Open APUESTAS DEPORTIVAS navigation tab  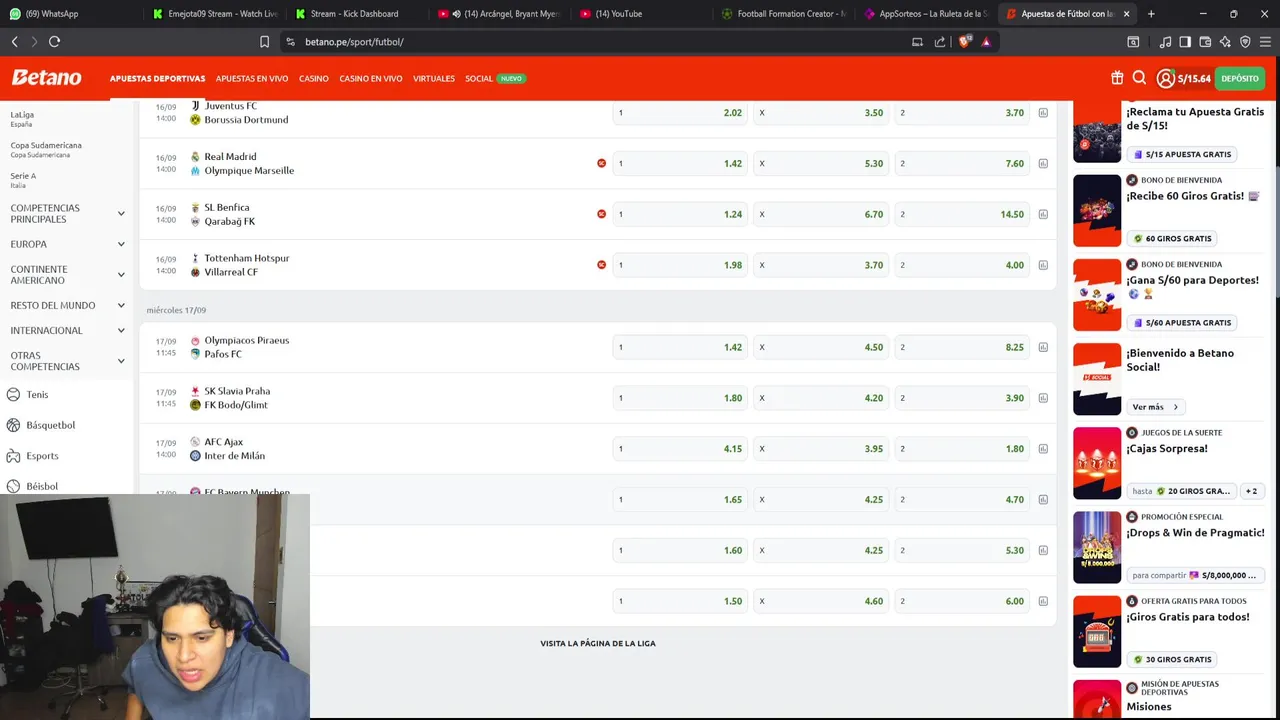[x=157, y=78]
